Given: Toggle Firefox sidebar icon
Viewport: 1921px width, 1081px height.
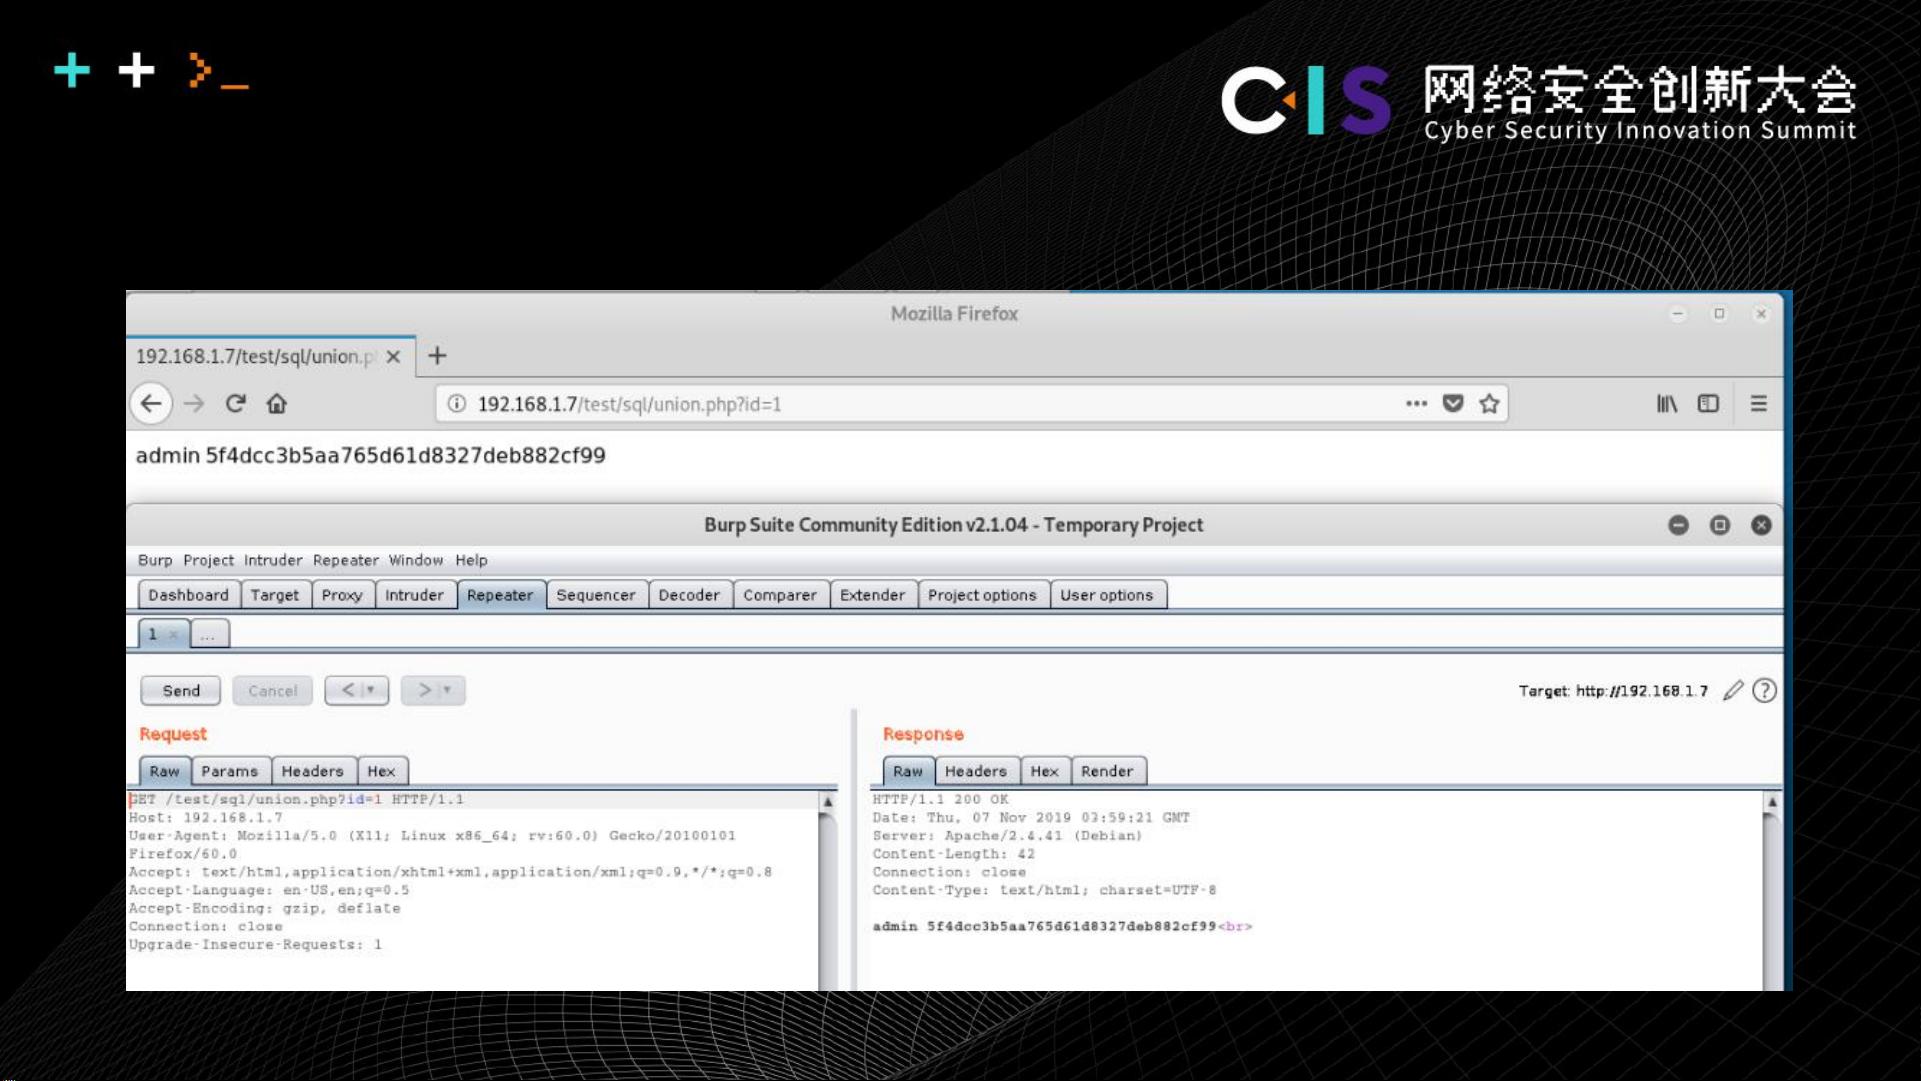Looking at the screenshot, I should [x=1708, y=404].
